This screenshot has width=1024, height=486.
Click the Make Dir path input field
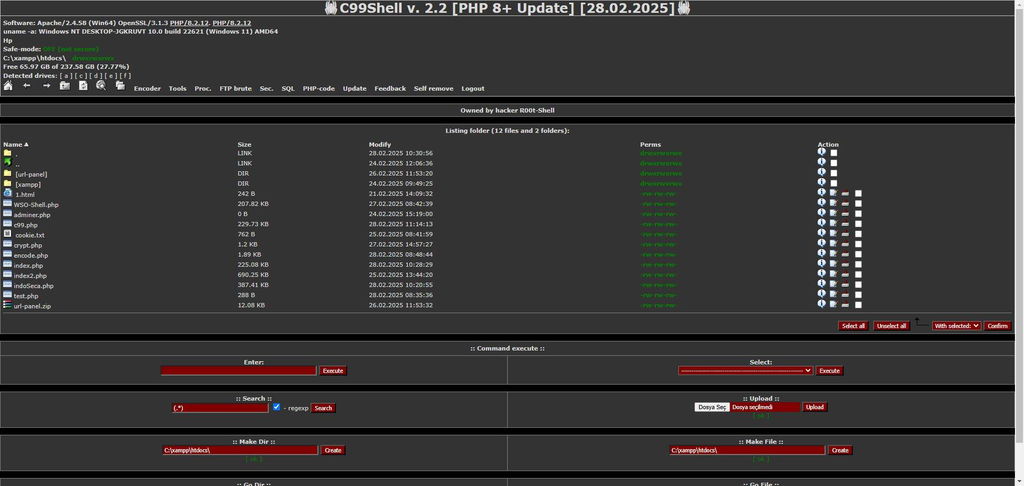[240, 450]
